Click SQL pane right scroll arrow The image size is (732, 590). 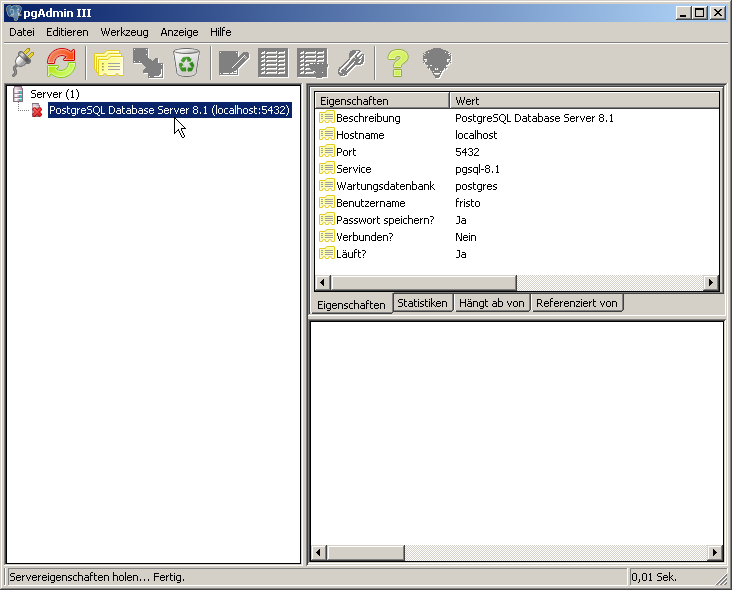[715, 553]
